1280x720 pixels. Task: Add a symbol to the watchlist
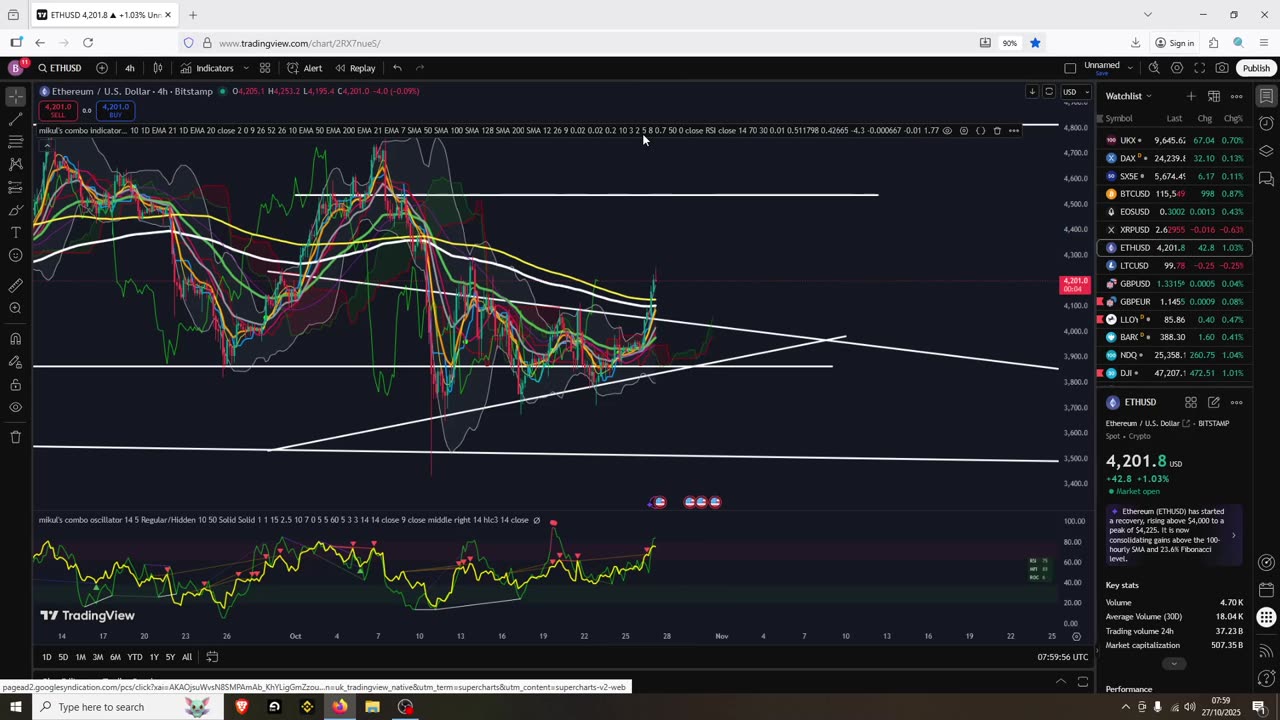pyautogui.click(x=1190, y=96)
